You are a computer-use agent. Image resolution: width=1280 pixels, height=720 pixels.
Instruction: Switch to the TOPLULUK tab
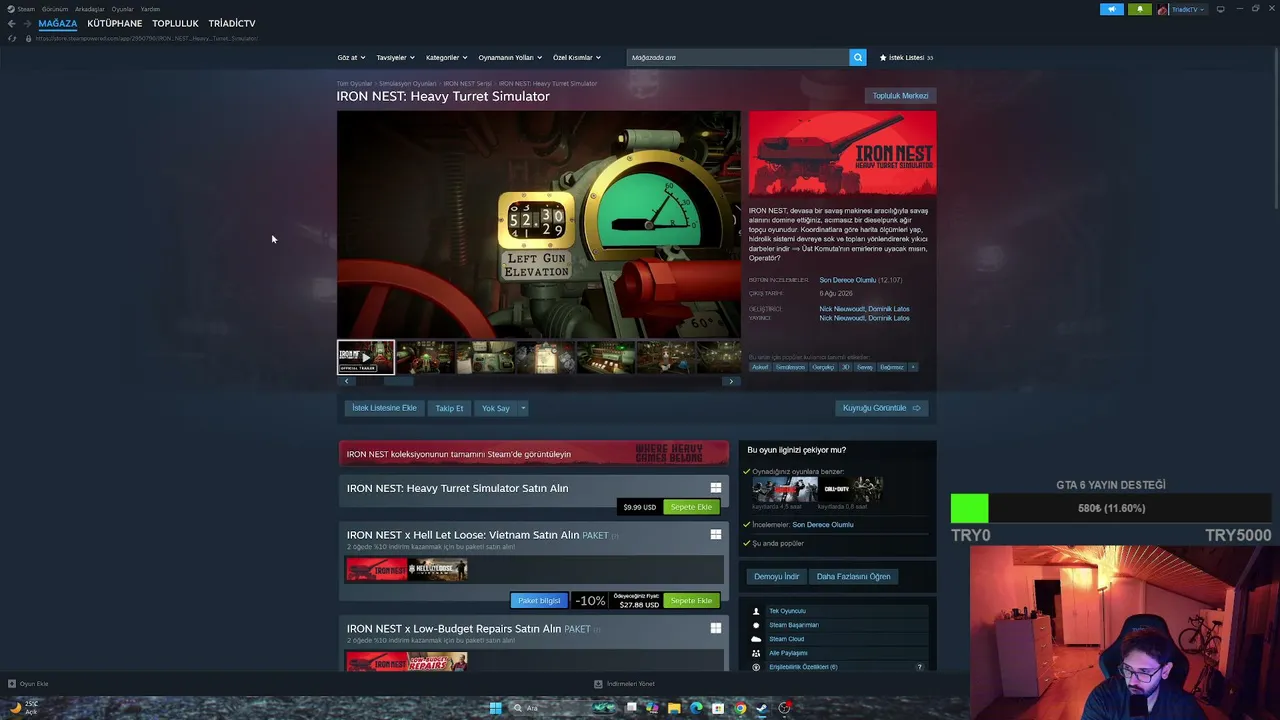tap(175, 23)
